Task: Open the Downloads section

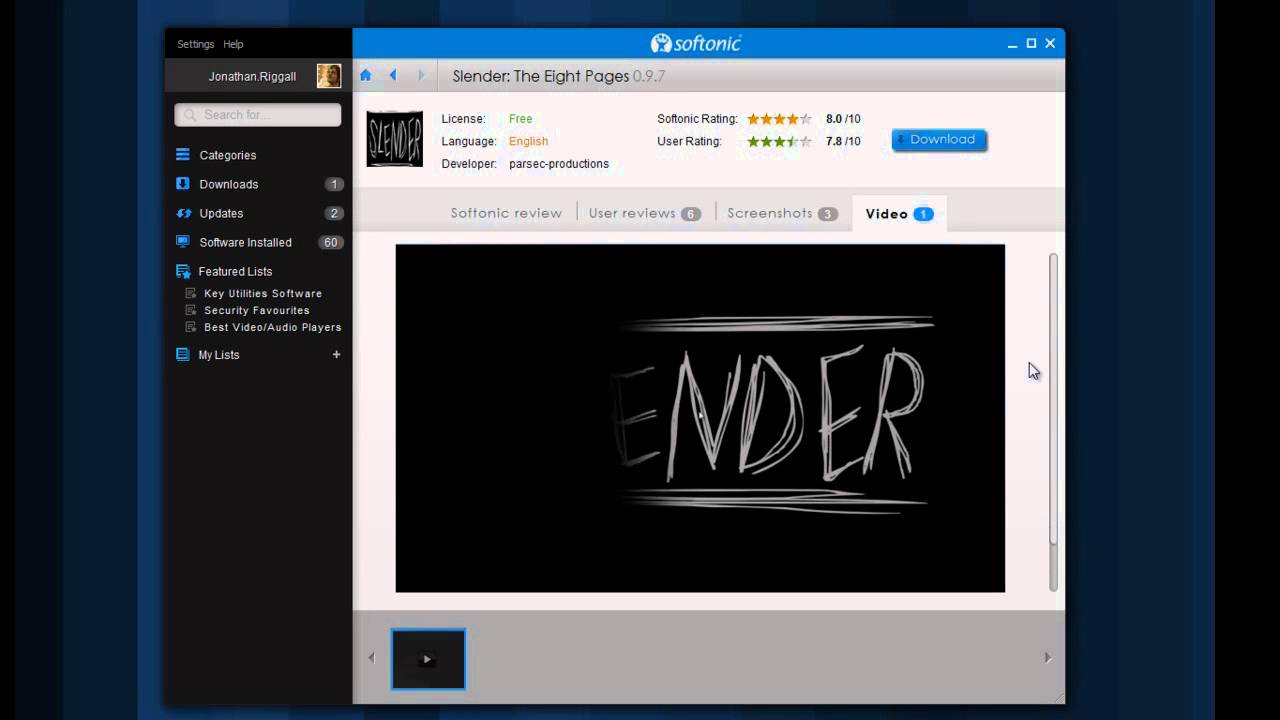Action: click(x=229, y=184)
